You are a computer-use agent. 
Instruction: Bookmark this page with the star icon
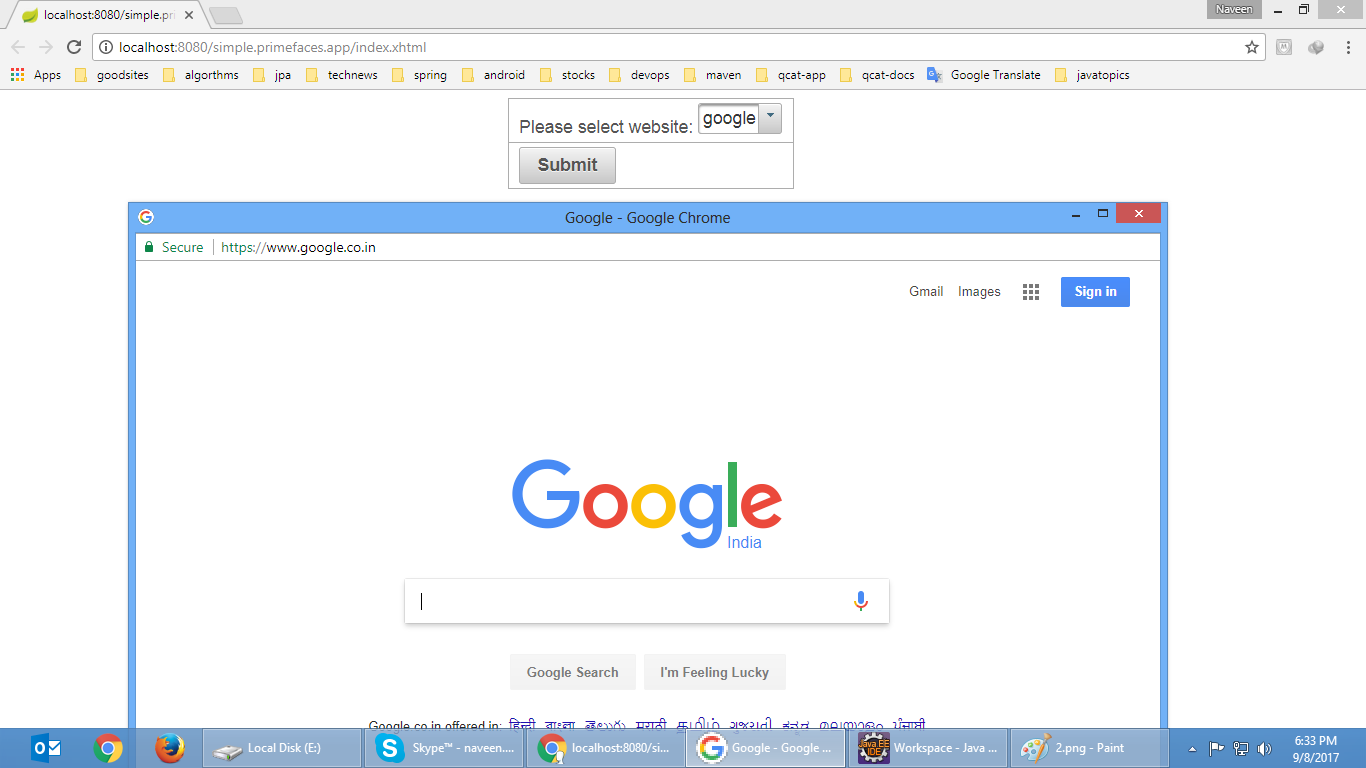tap(1251, 47)
